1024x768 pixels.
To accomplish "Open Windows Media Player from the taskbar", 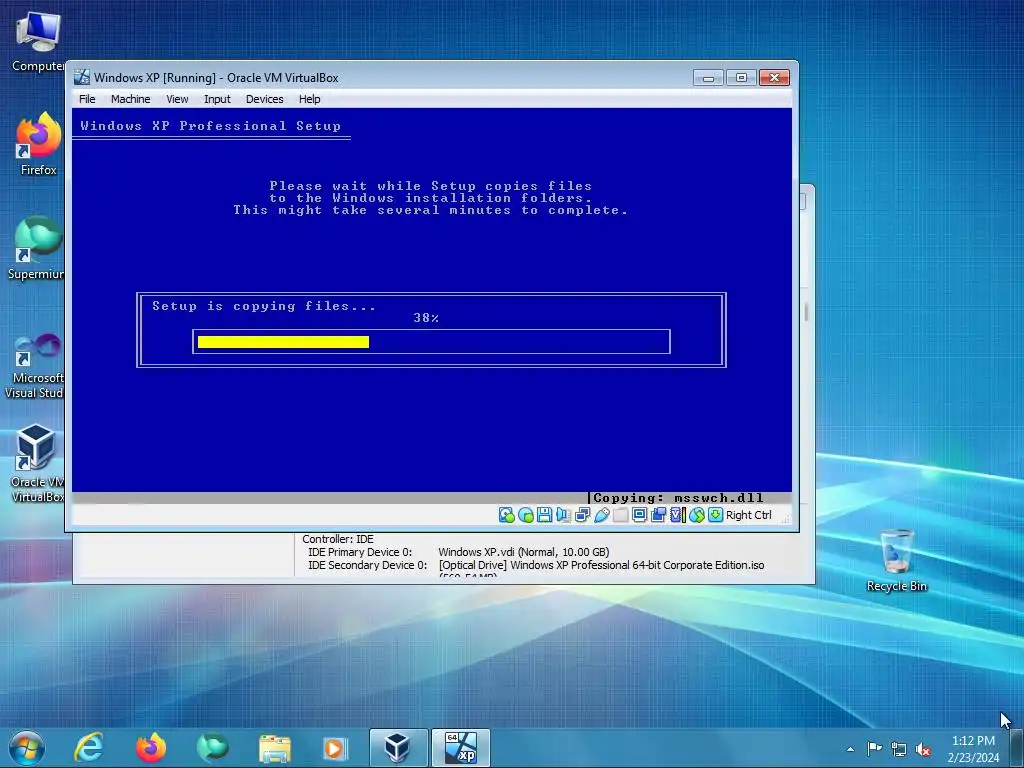I will [336, 748].
